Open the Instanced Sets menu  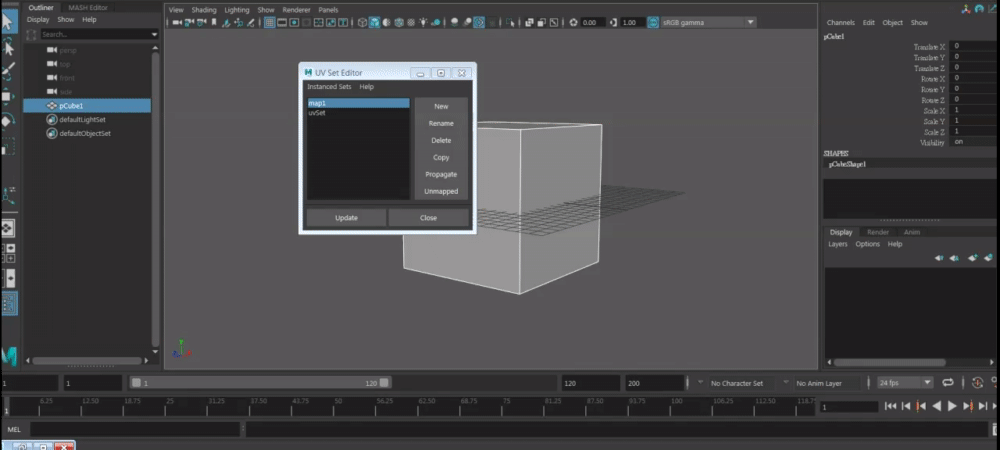(329, 87)
